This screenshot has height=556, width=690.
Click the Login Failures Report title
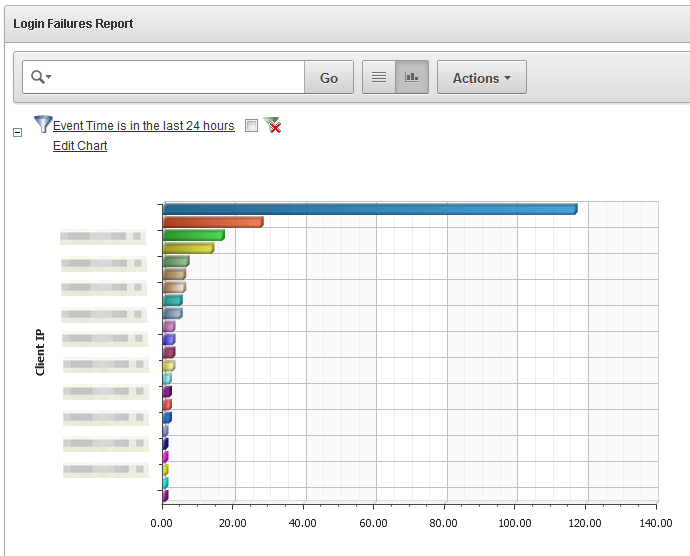pos(73,23)
